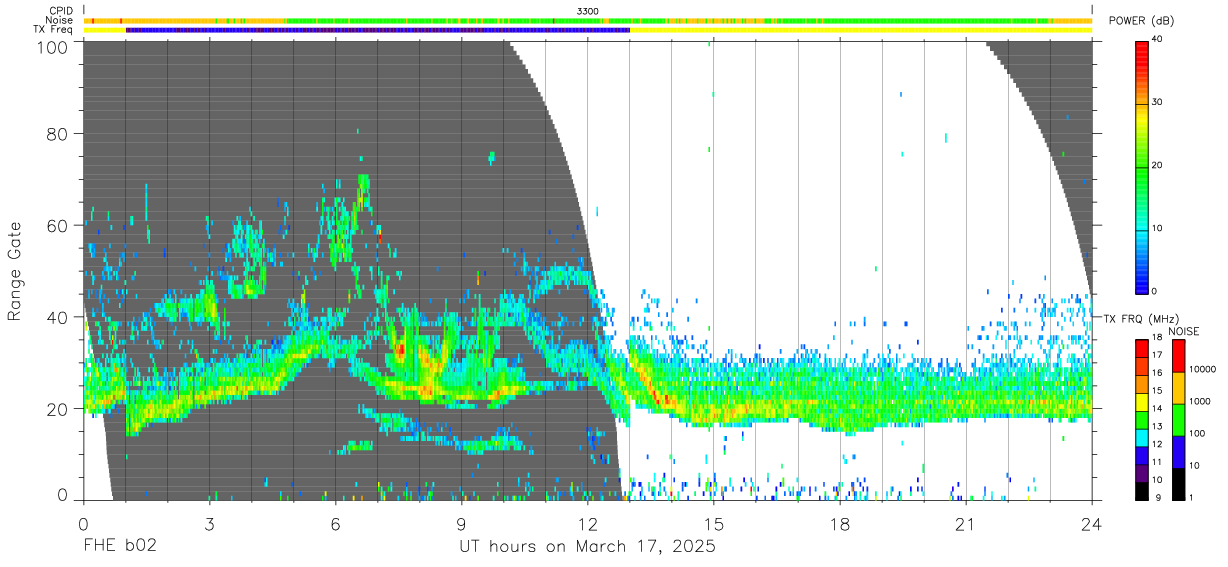Click noise scale value 10000
This screenshot has height=567, width=1228.
(1201, 370)
